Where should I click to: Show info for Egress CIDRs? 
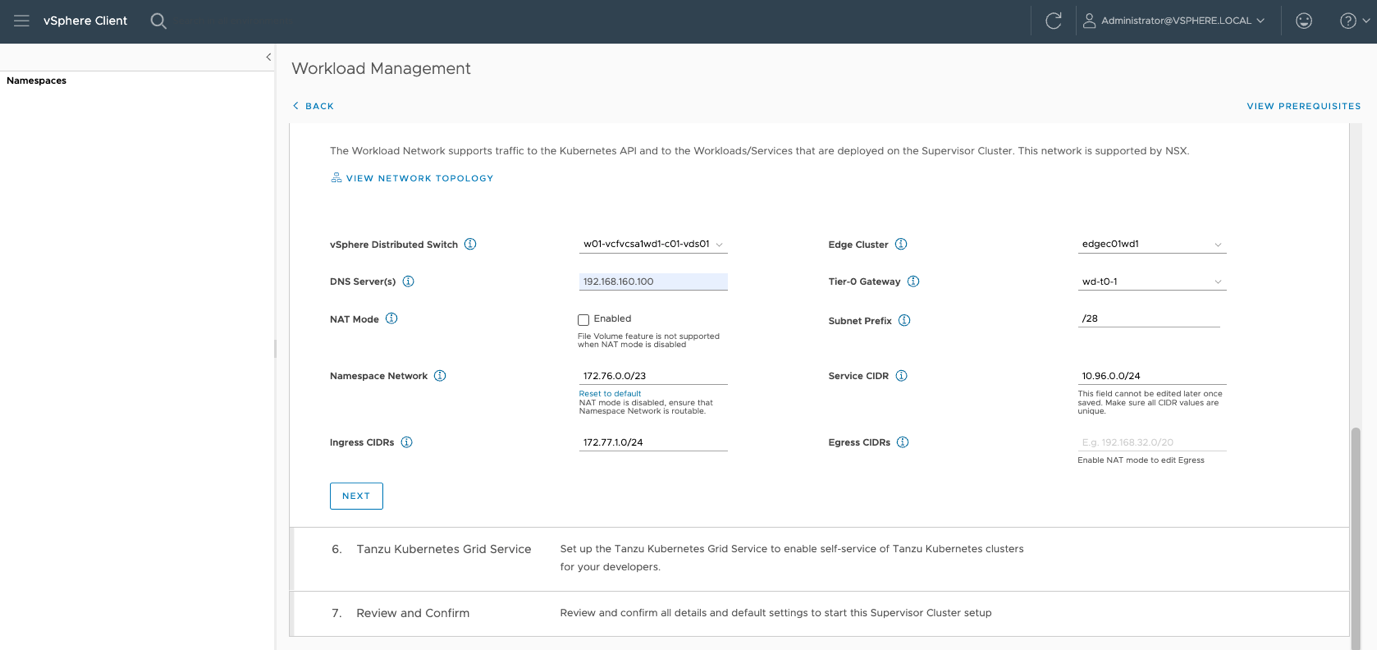point(902,442)
